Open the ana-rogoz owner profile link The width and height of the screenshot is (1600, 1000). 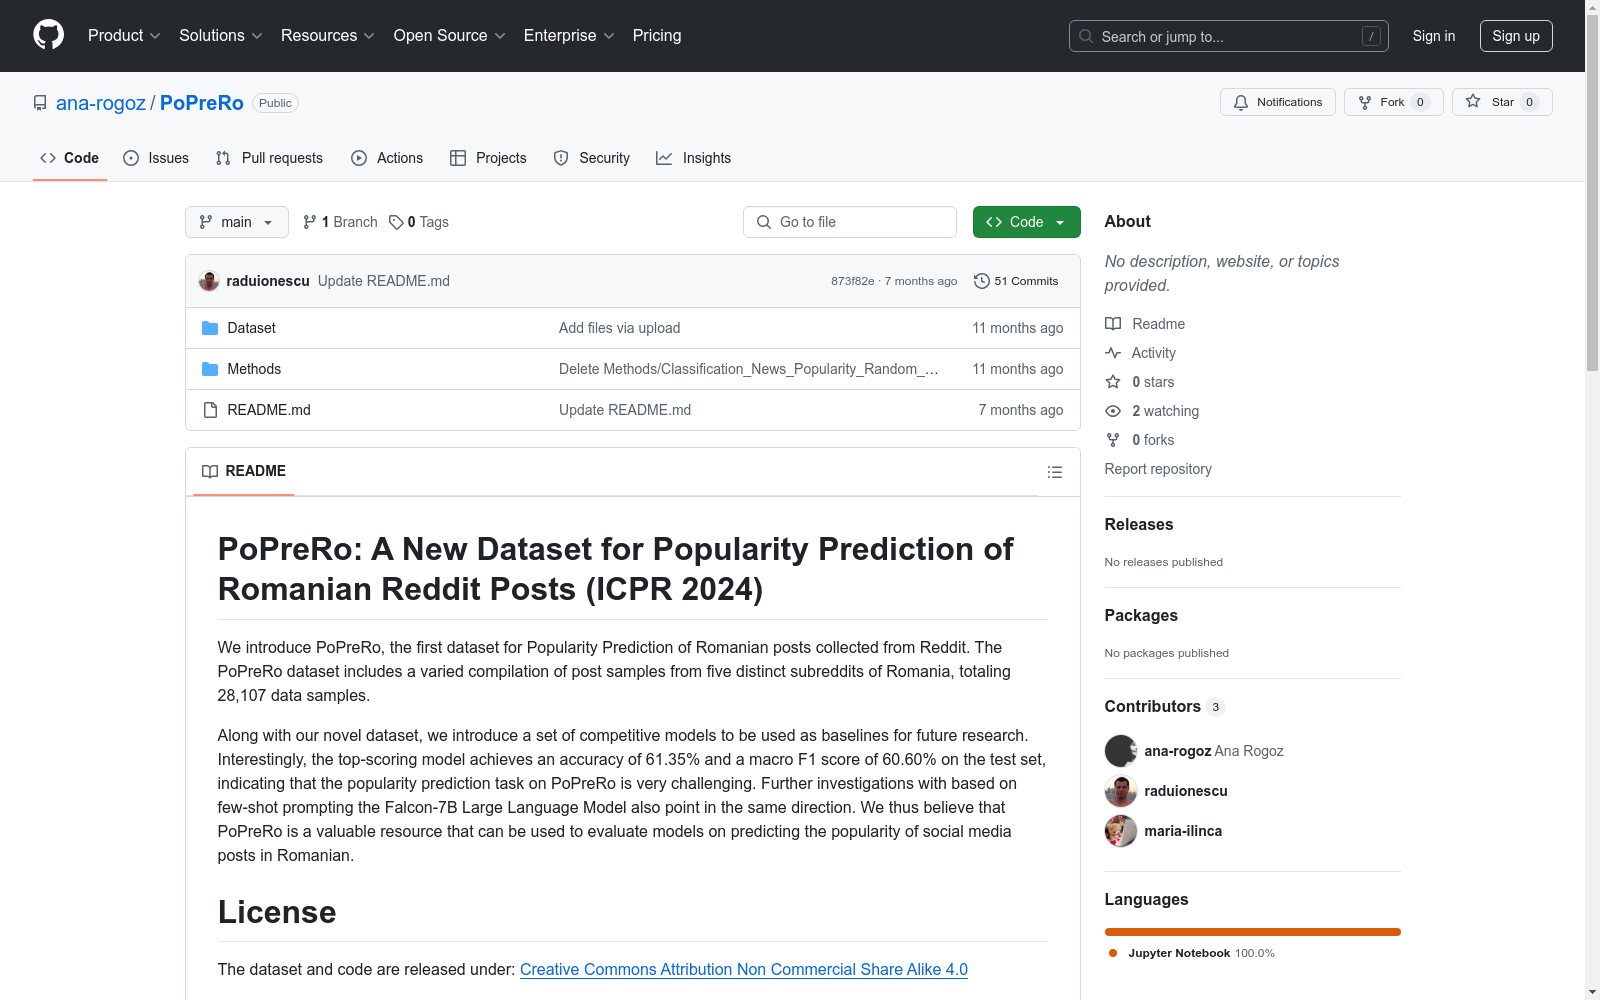(x=101, y=103)
